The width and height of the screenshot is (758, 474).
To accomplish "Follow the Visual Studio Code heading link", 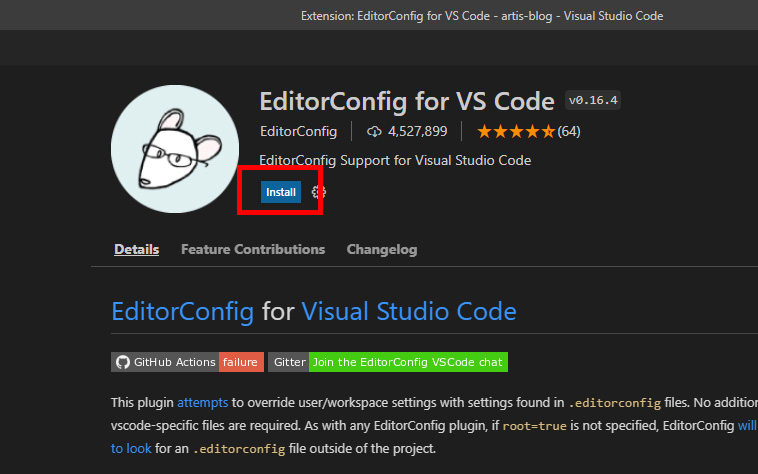I will (409, 312).
